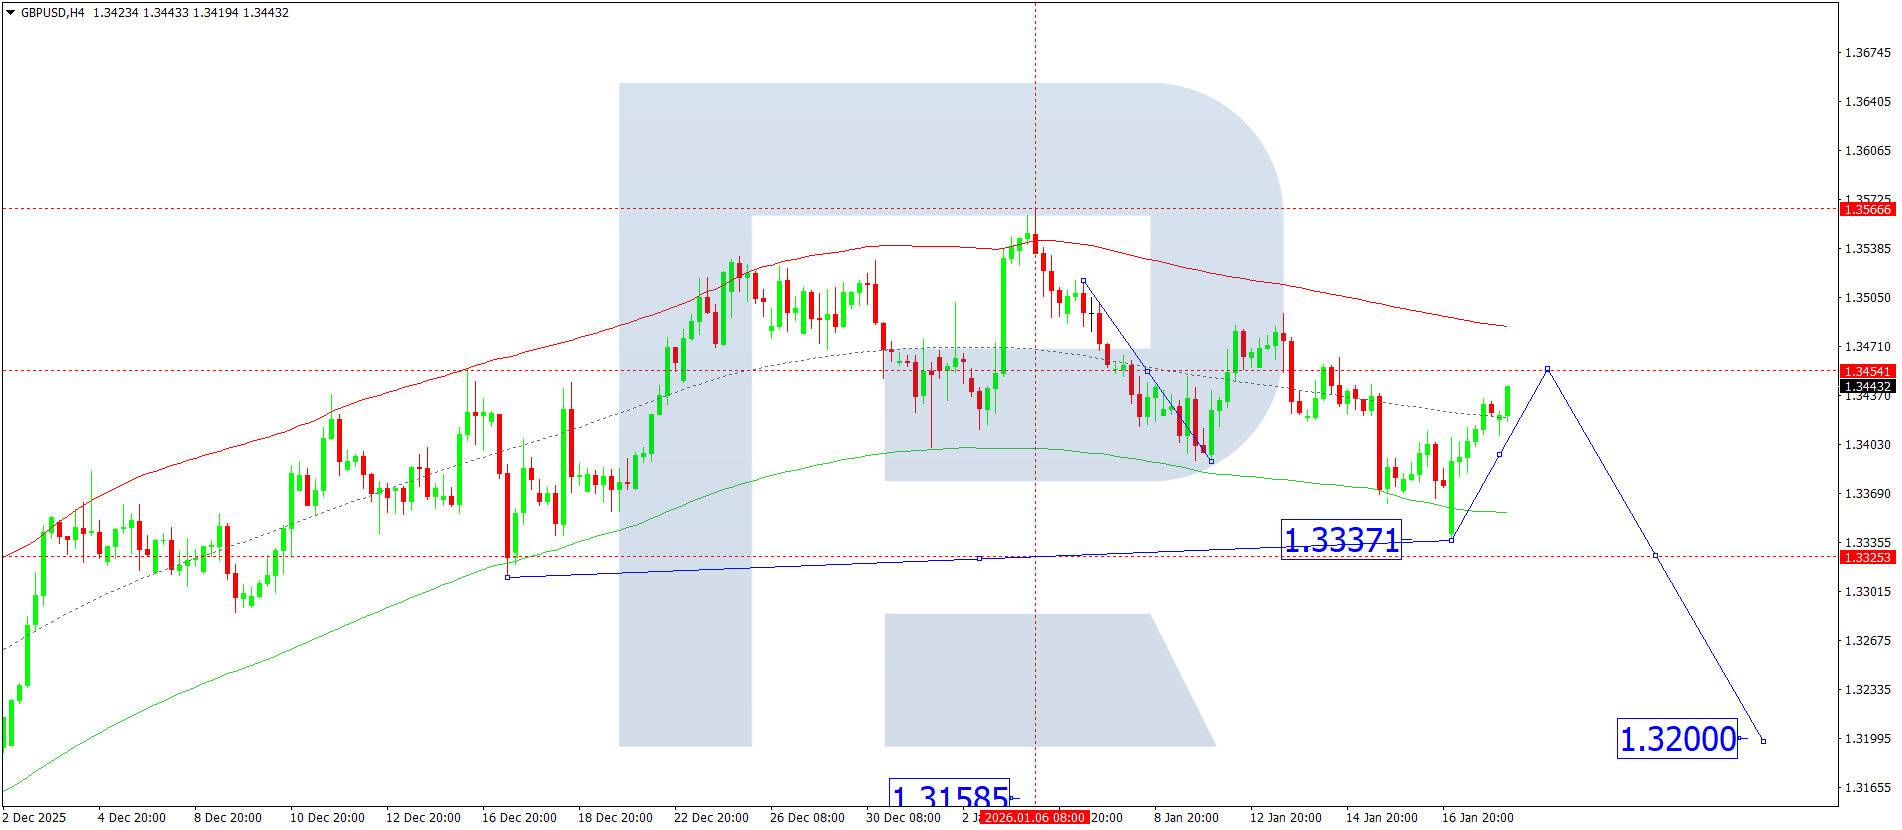This screenshot has width=1902, height=830.
Task: Select the 1.32000 target price label
Action: click(1677, 739)
